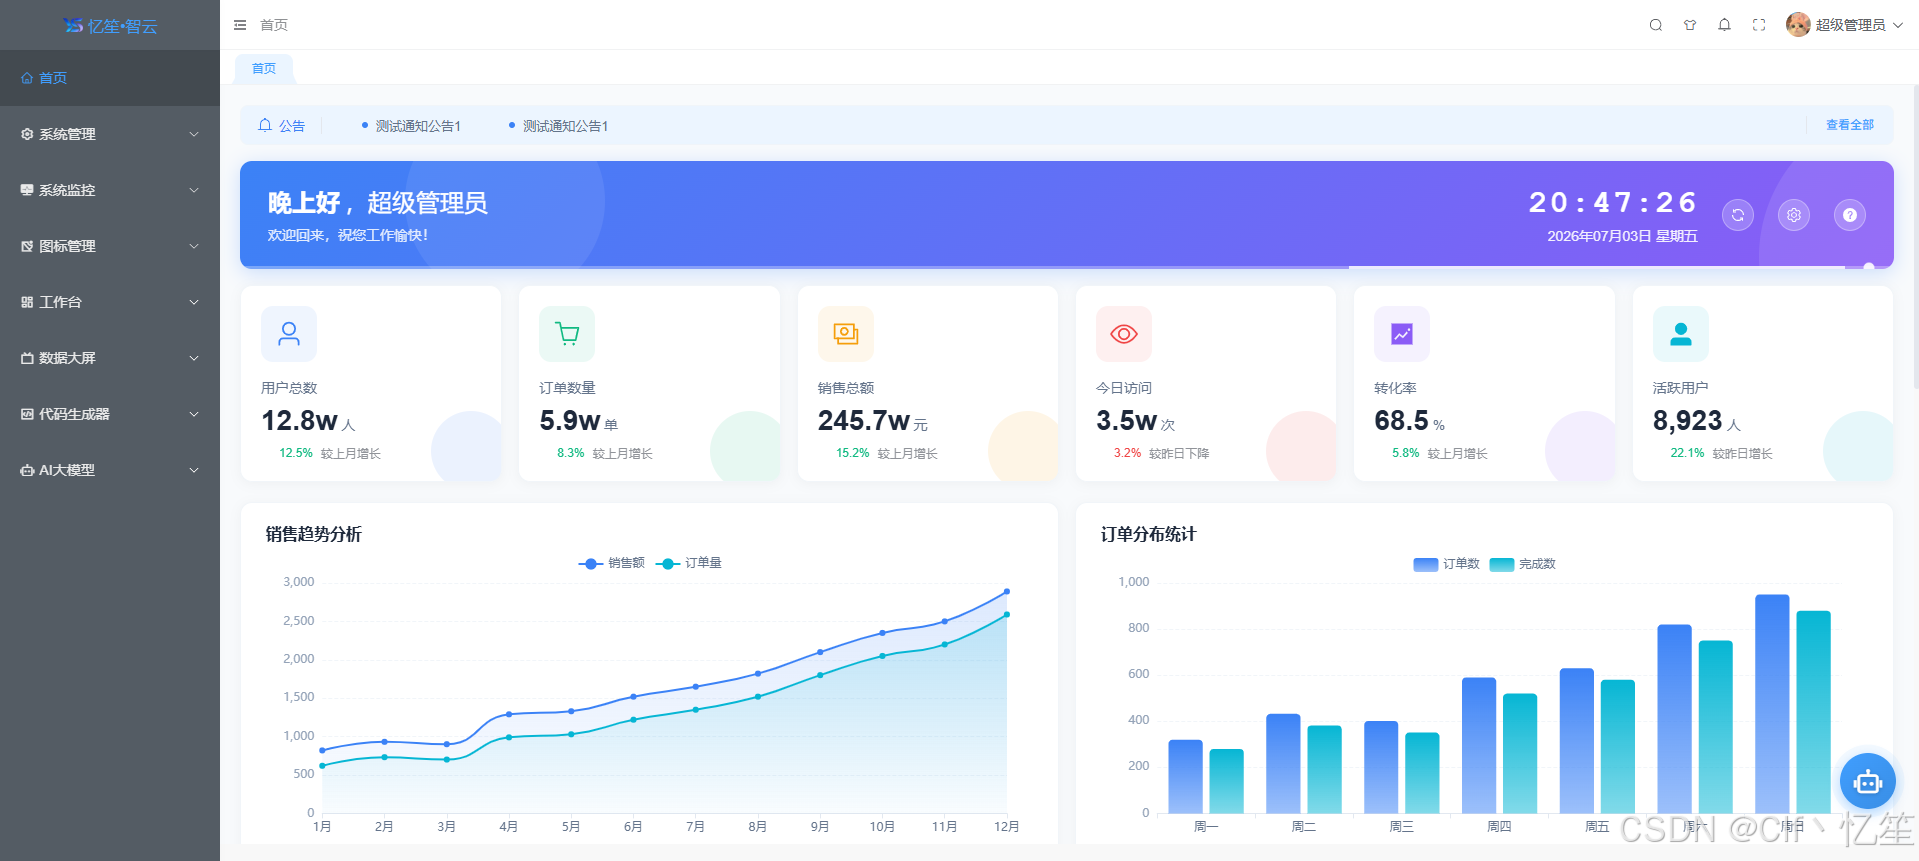Switch to the 首页 page tab
This screenshot has width=1919, height=861.
tap(264, 69)
